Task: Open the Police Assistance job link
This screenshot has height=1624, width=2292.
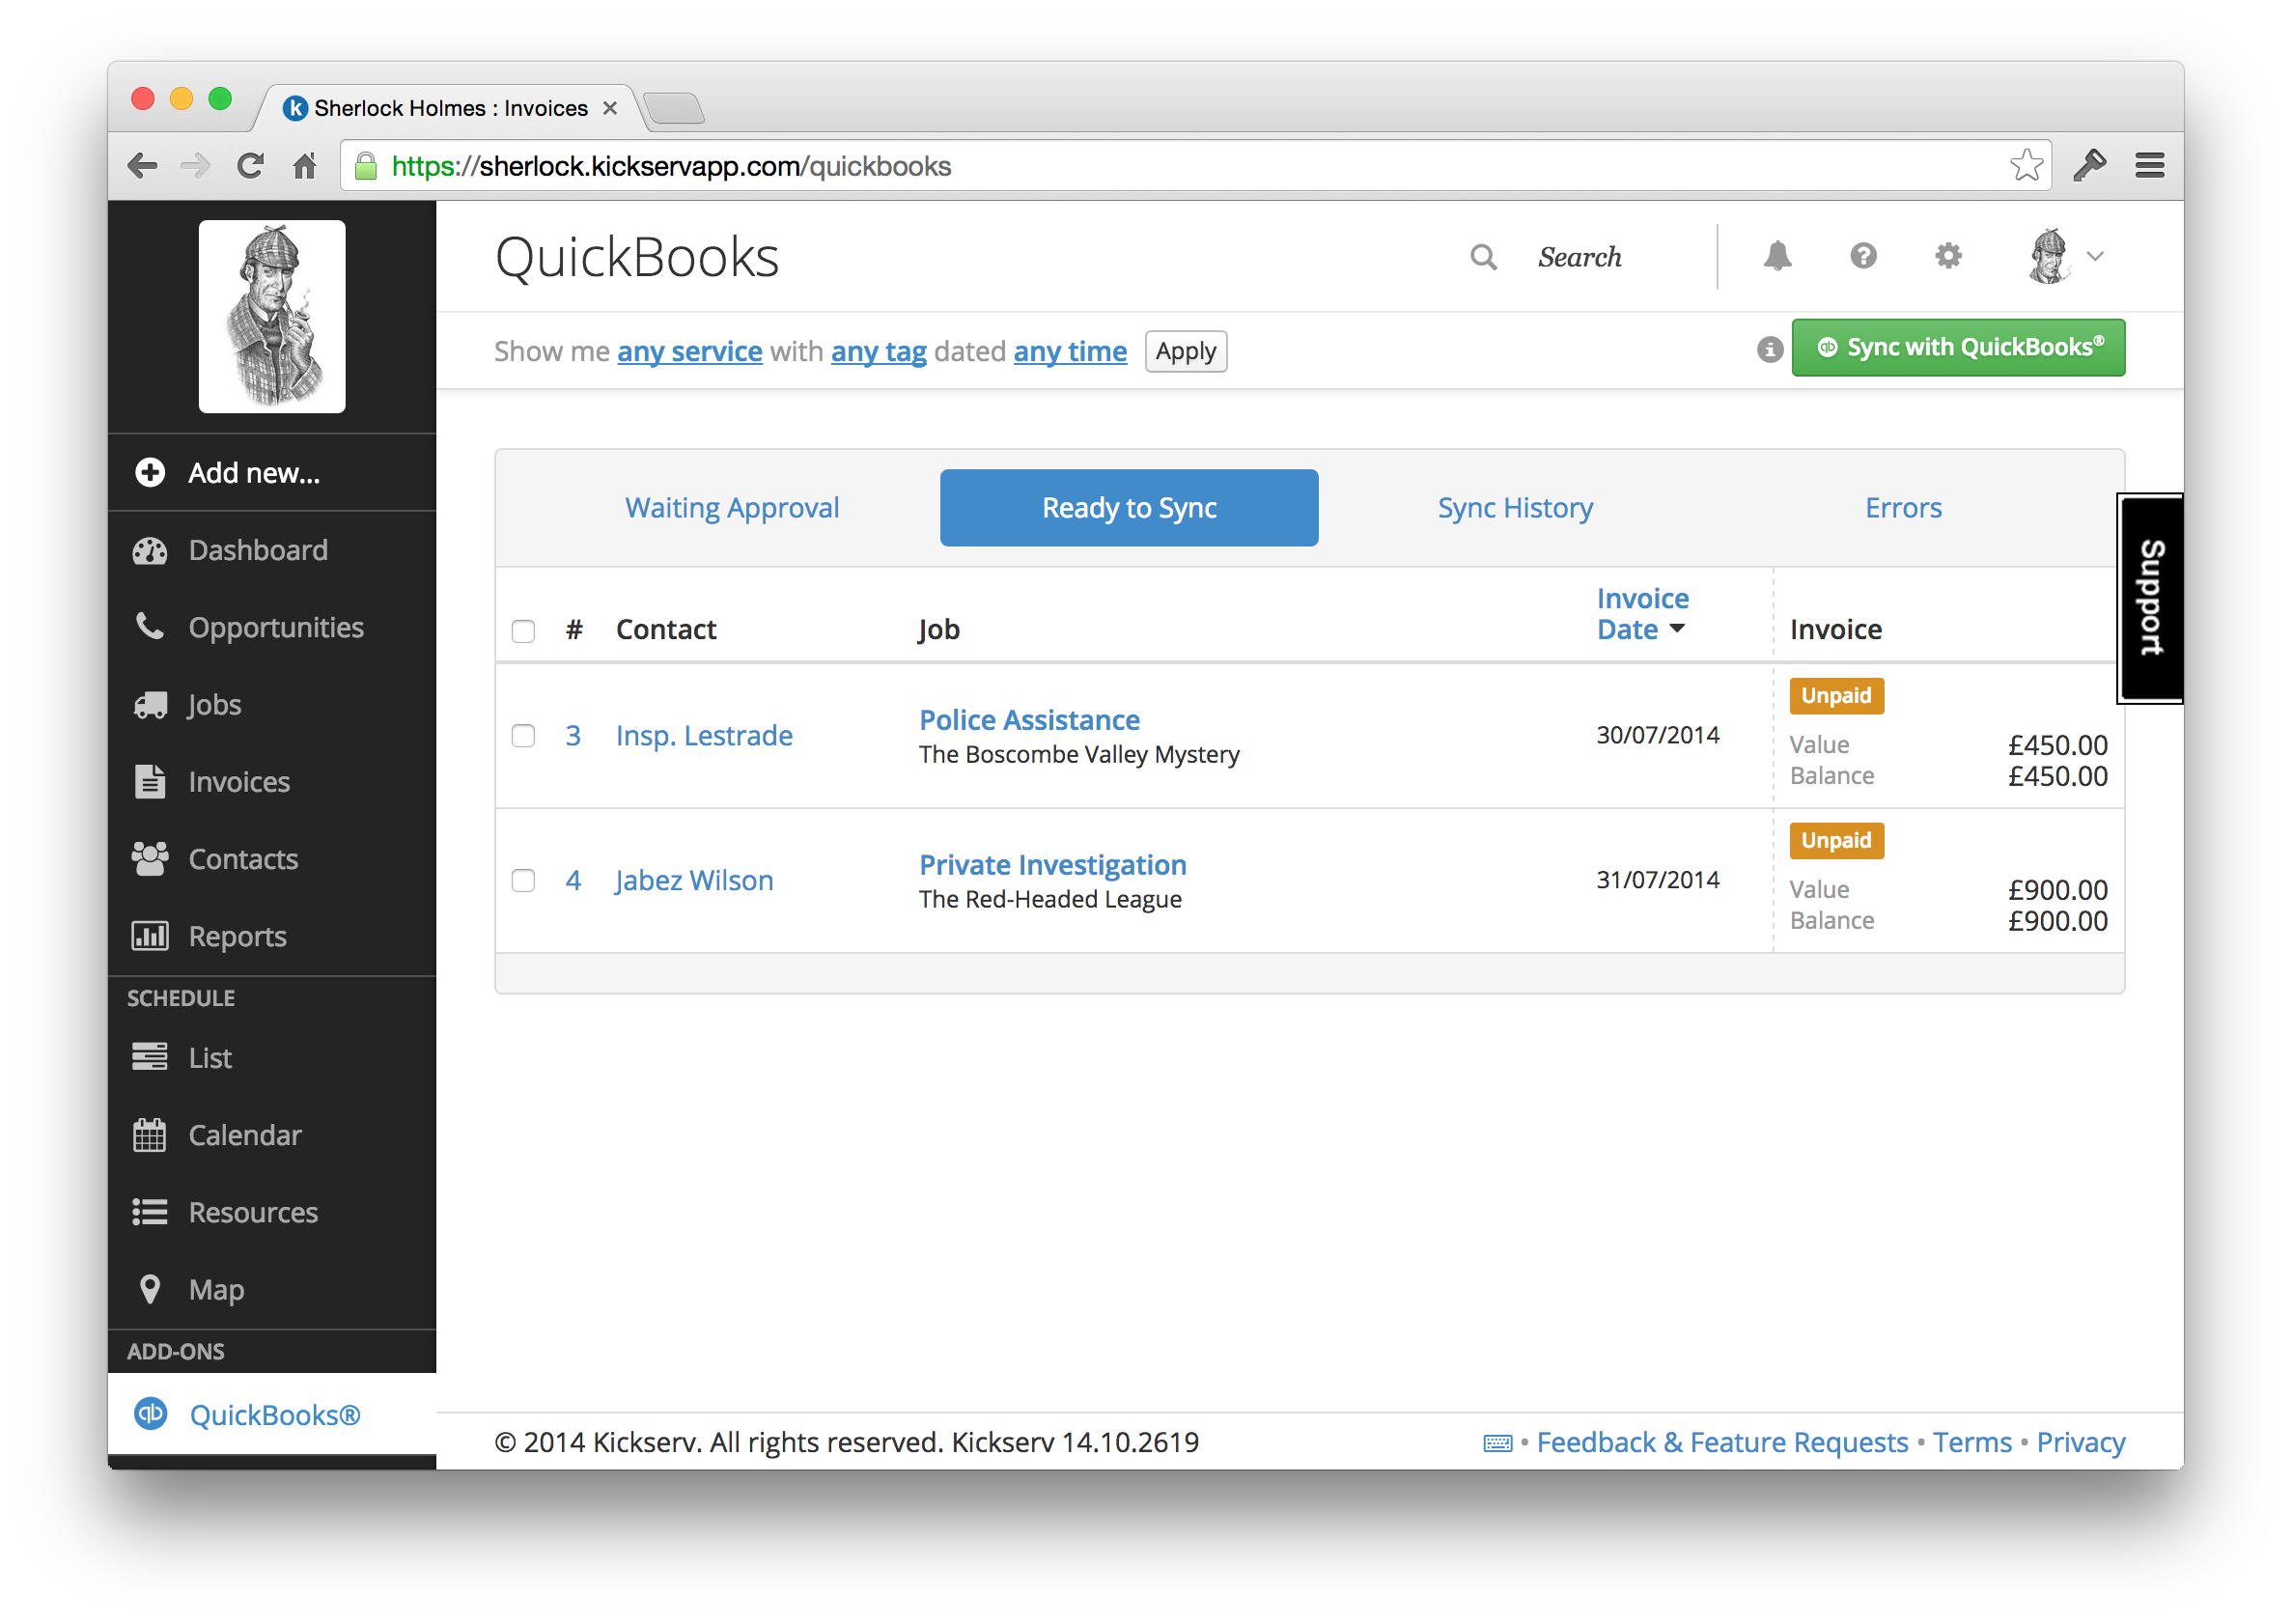Action: tap(1029, 720)
